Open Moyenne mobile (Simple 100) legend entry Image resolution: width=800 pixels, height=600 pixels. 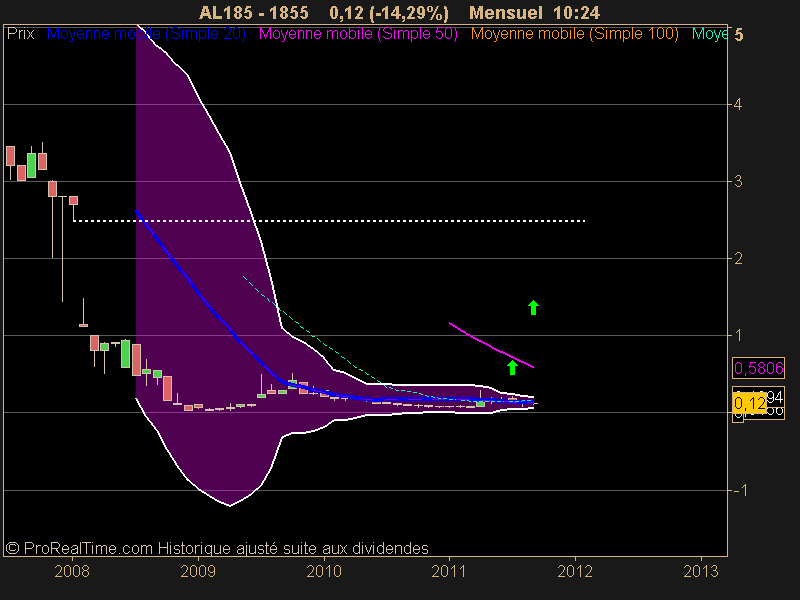click(574, 34)
